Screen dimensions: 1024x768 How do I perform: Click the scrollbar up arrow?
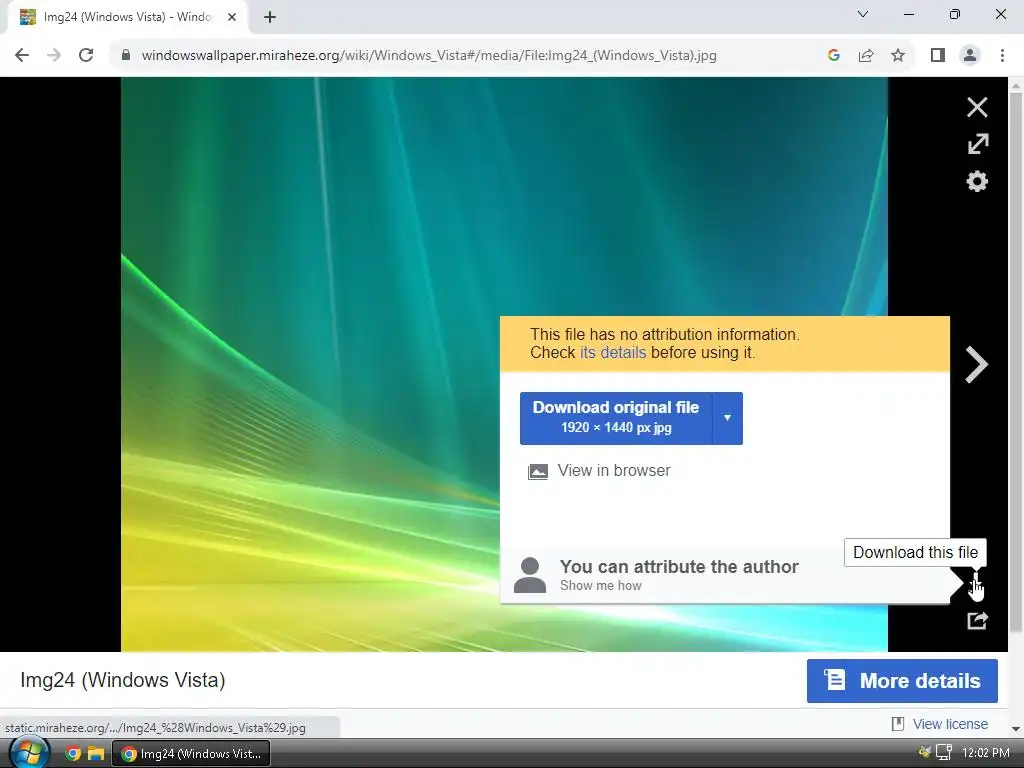pyautogui.click(x=1016, y=84)
